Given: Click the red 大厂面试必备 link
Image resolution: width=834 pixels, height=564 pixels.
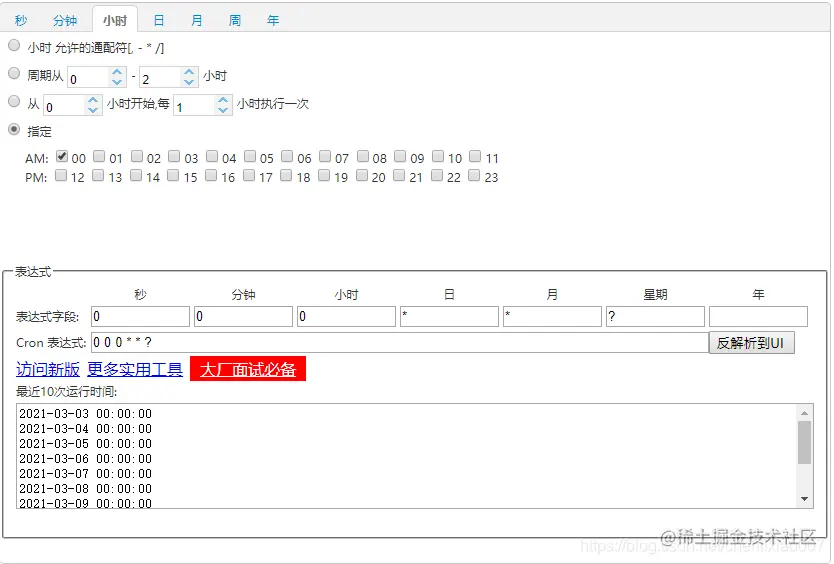Looking at the screenshot, I should click(x=248, y=369).
